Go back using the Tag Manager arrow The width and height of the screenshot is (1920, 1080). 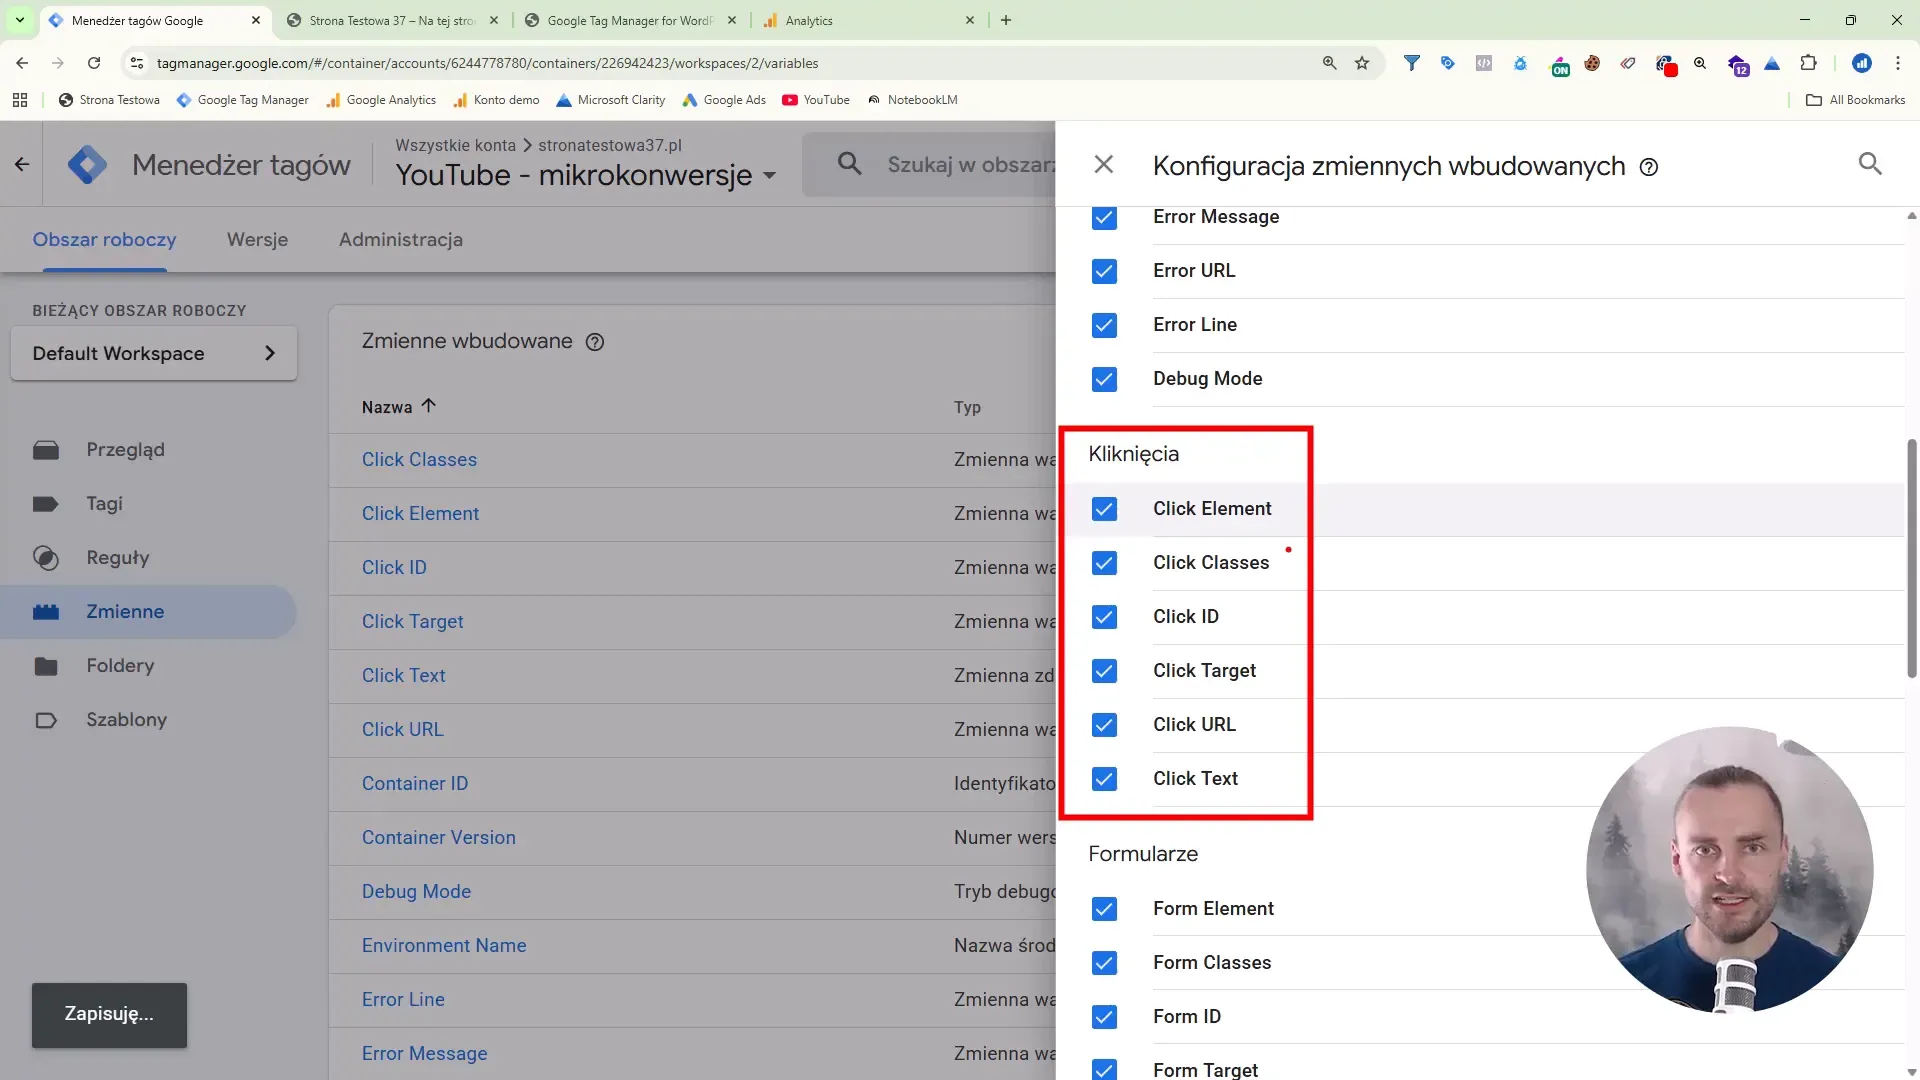coord(22,164)
